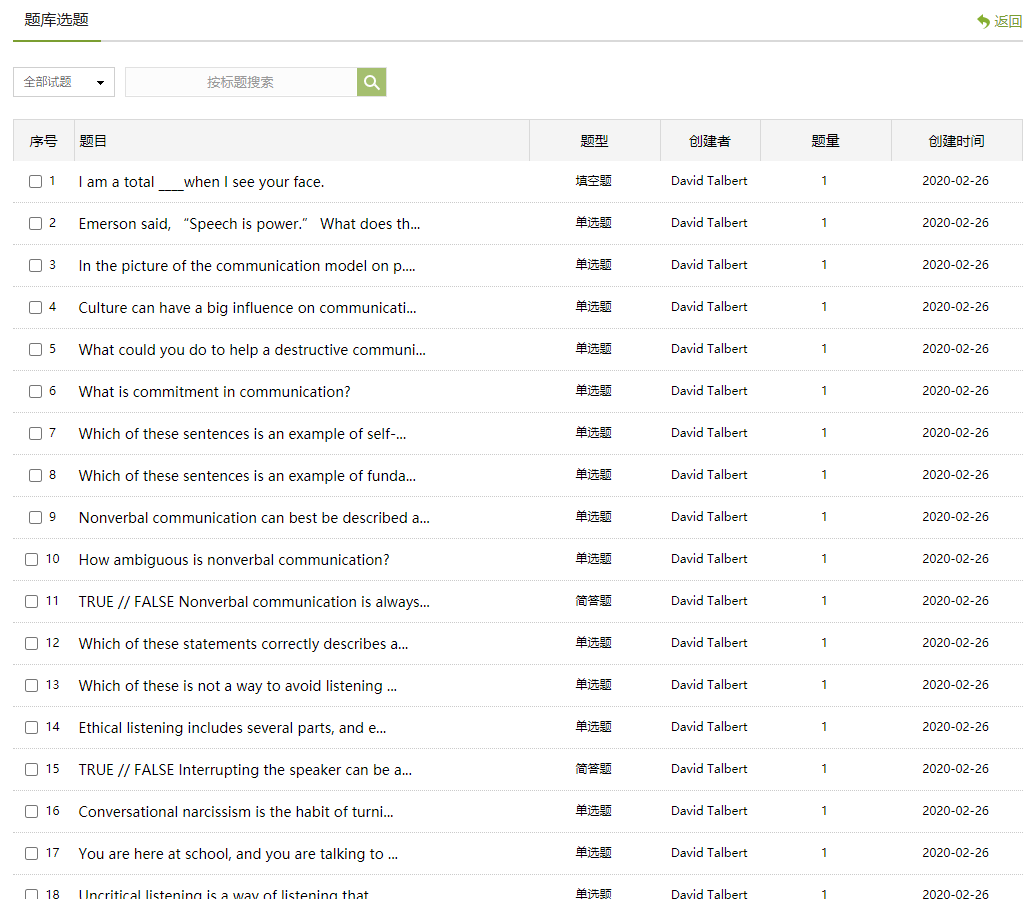Click the green magnifier search icon
The width and height of the screenshot is (1029, 899).
click(x=371, y=82)
